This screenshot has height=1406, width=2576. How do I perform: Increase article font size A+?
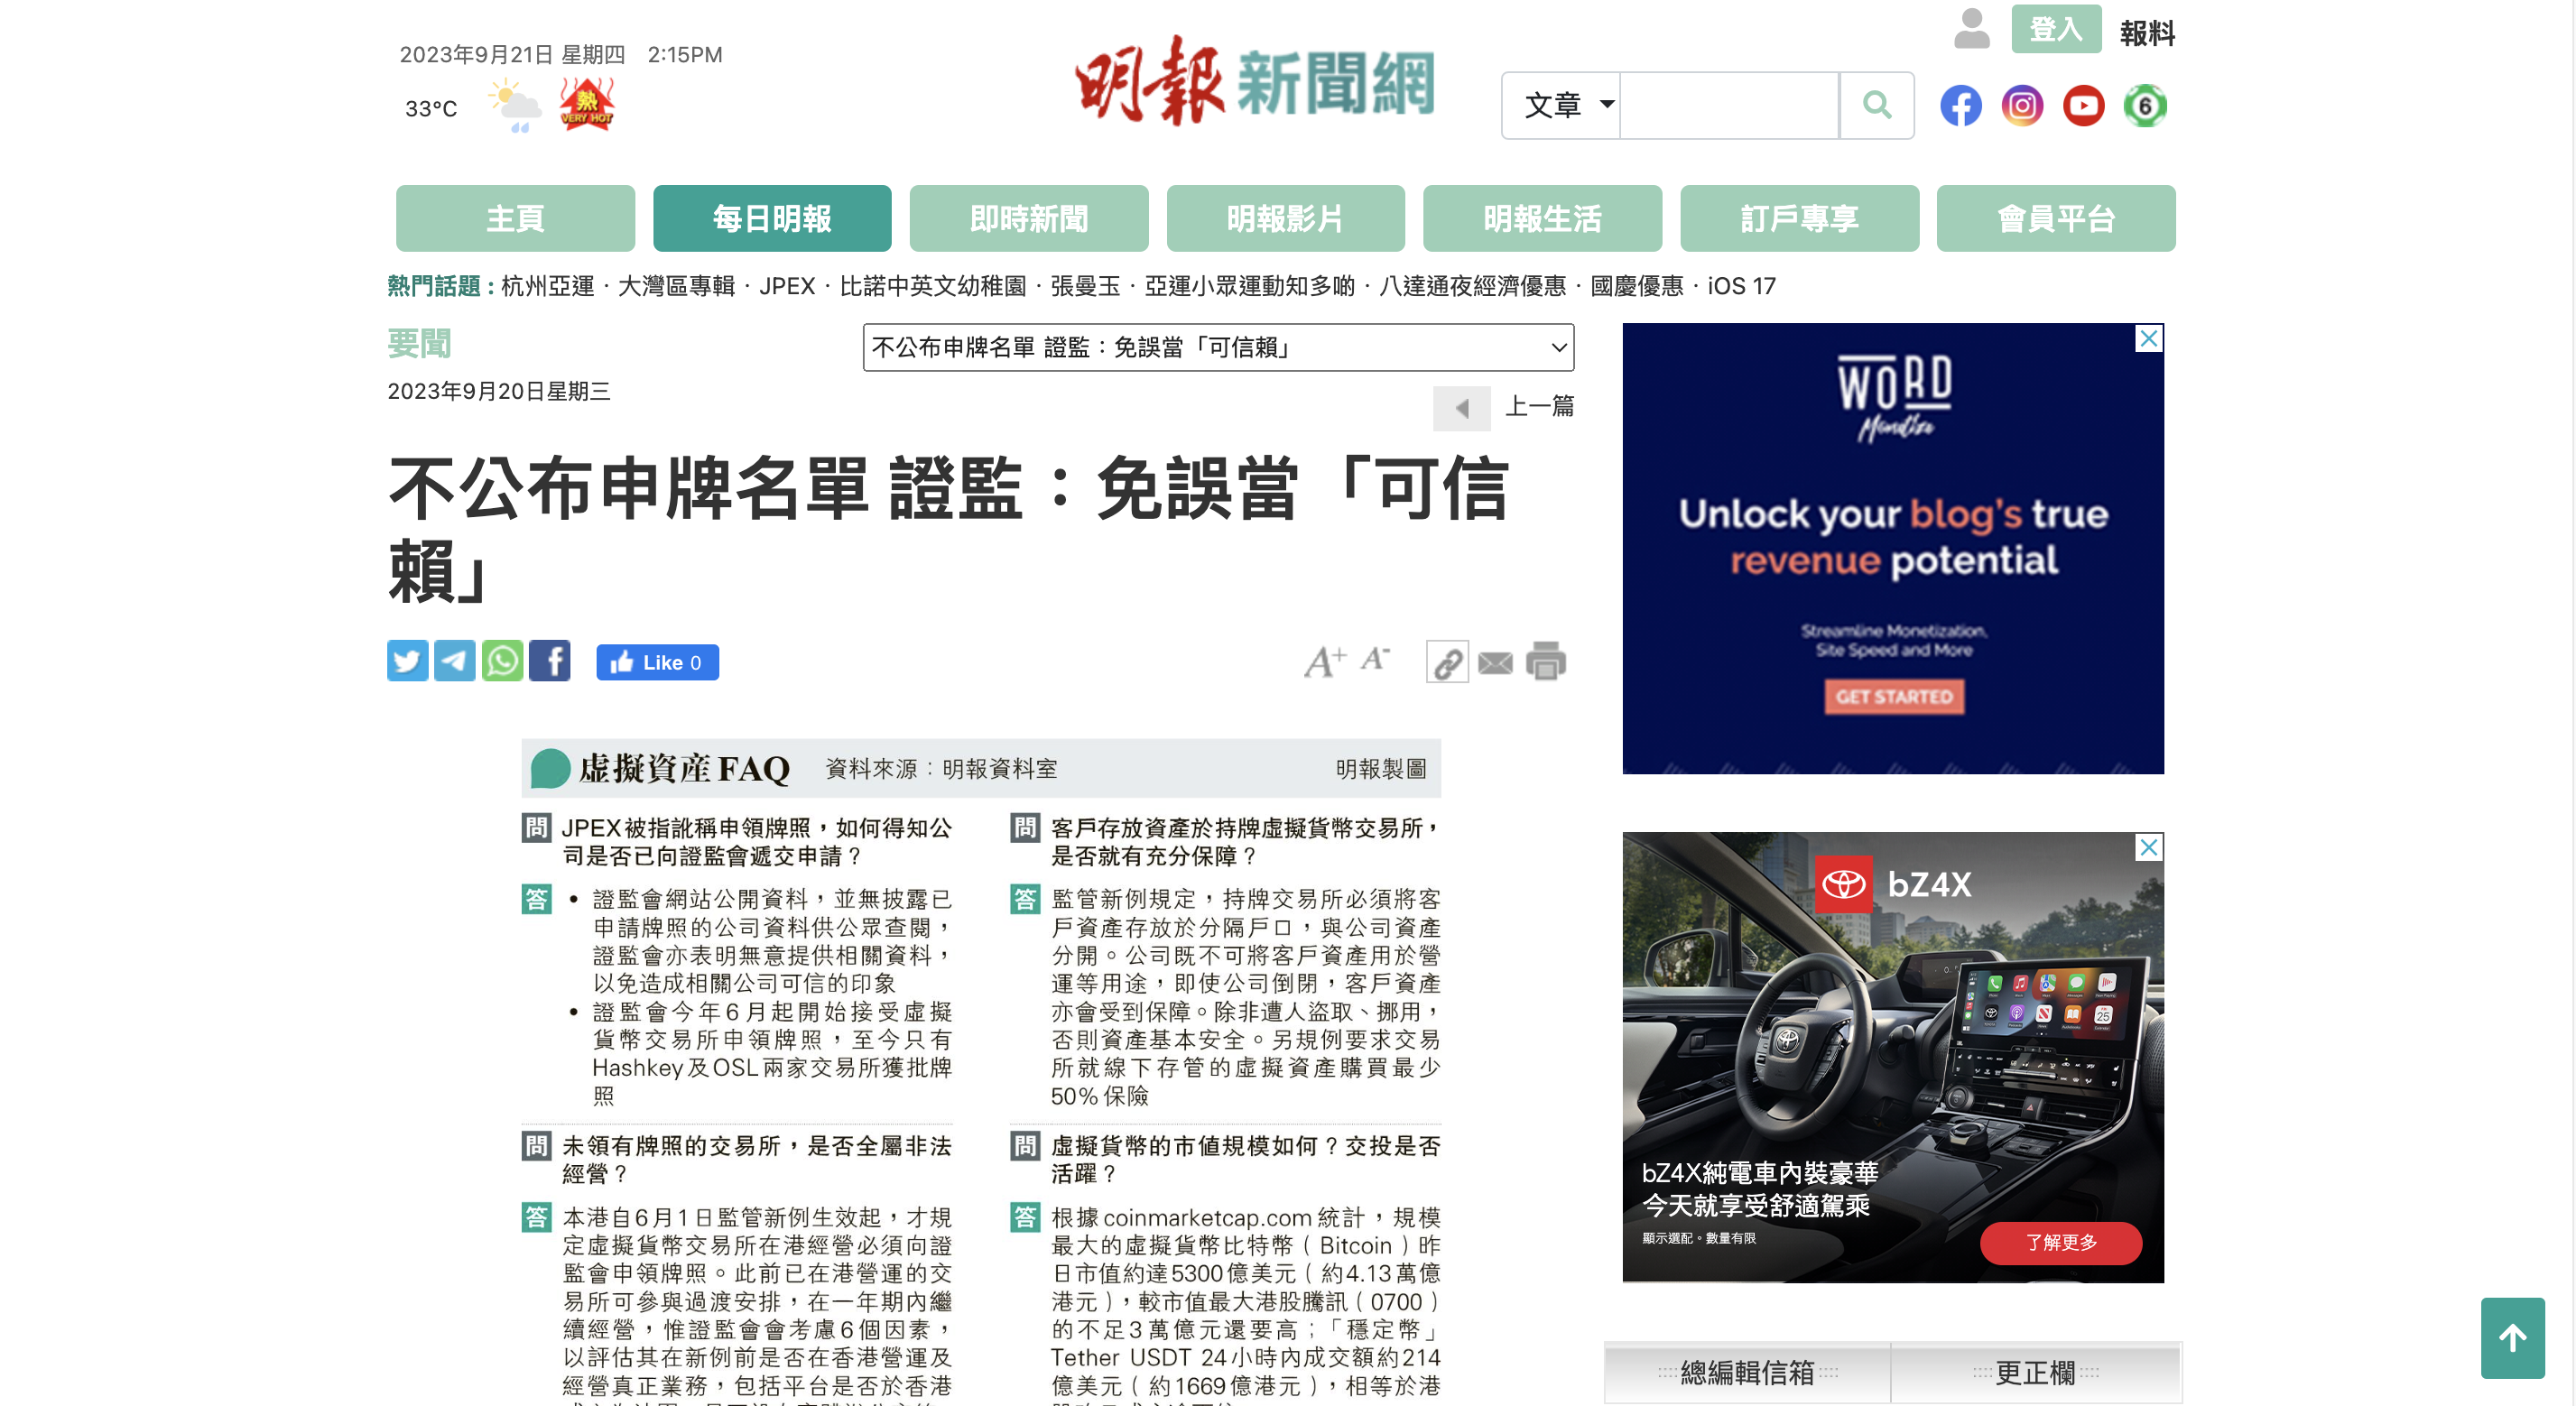1325,661
